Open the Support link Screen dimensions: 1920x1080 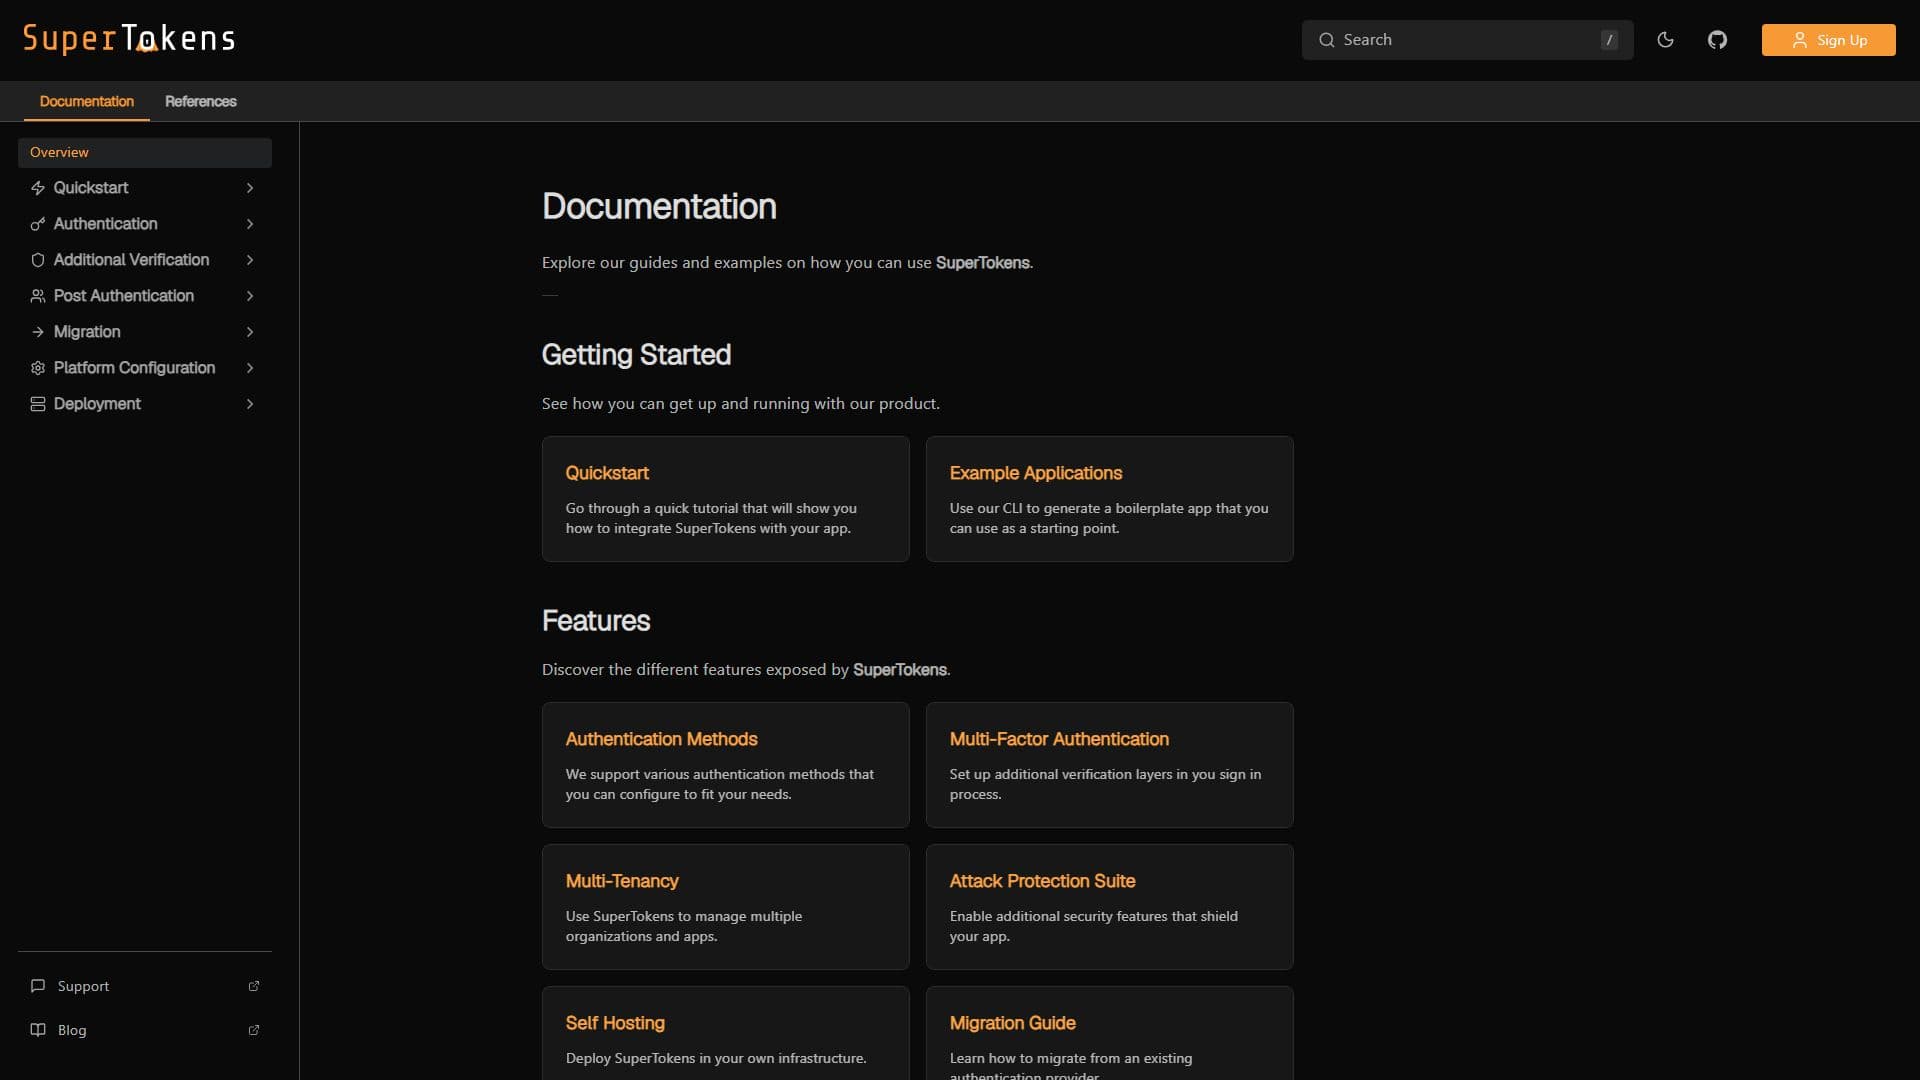(145, 986)
